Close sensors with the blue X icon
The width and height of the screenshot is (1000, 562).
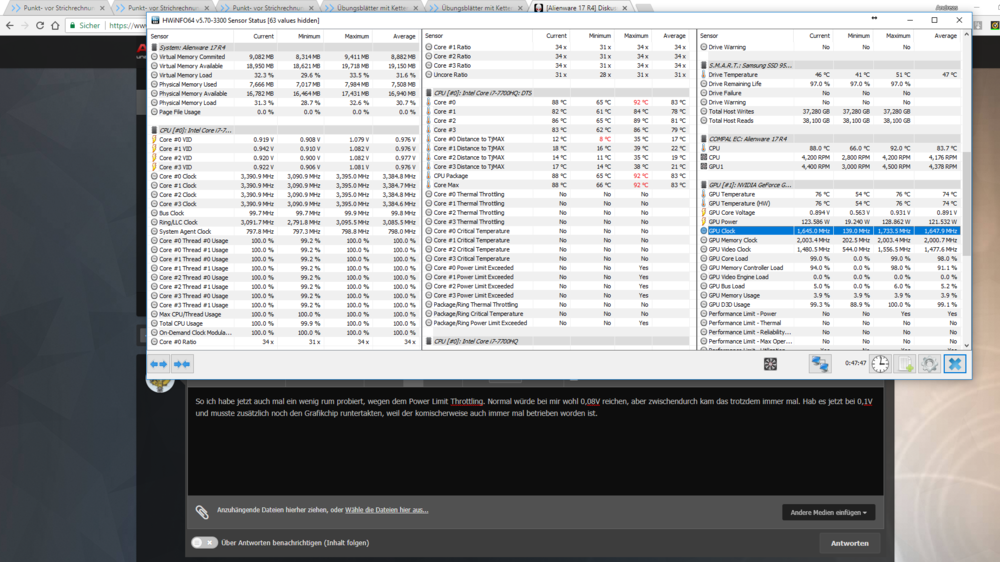tap(955, 364)
